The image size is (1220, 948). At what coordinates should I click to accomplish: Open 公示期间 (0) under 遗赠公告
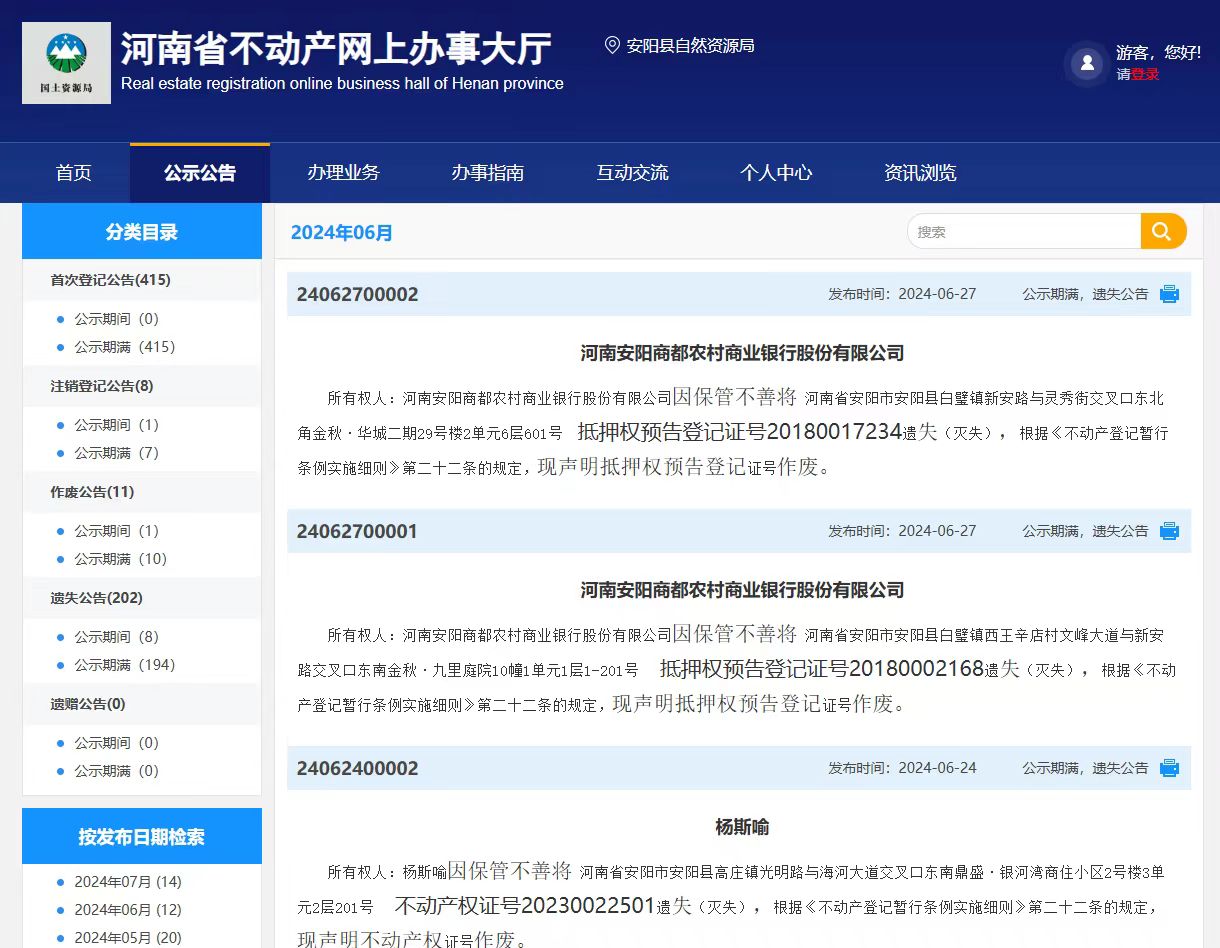click(116, 743)
